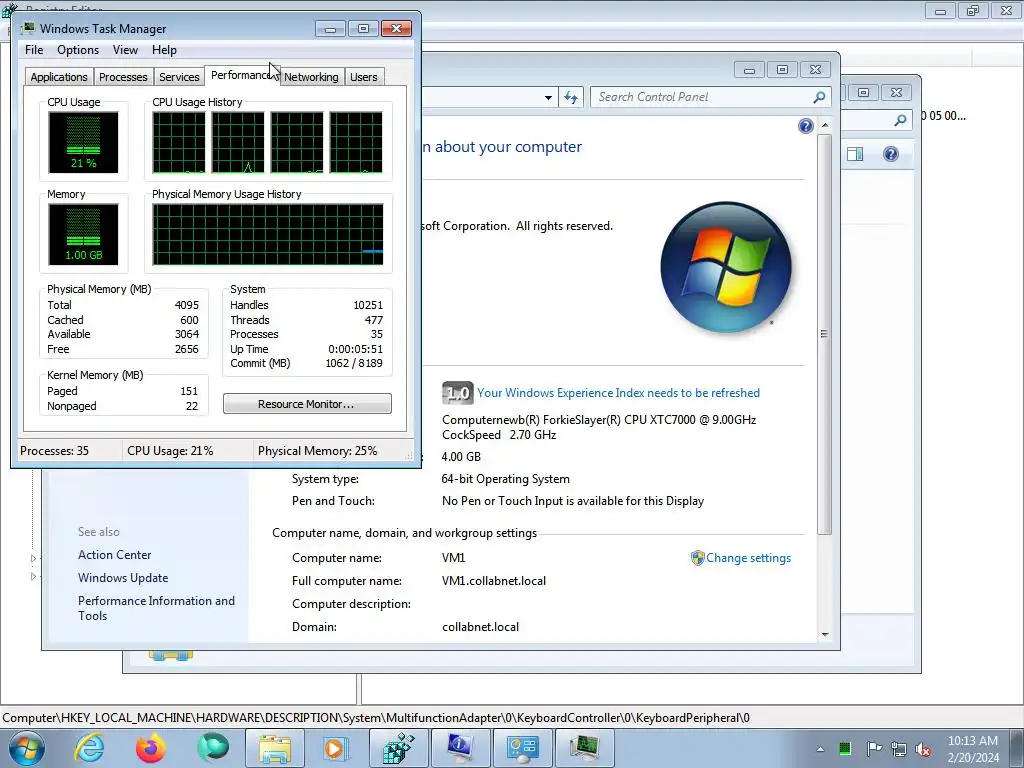Open the View menu in Task Manager
The height and width of the screenshot is (768, 1024).
pos(125,50)
